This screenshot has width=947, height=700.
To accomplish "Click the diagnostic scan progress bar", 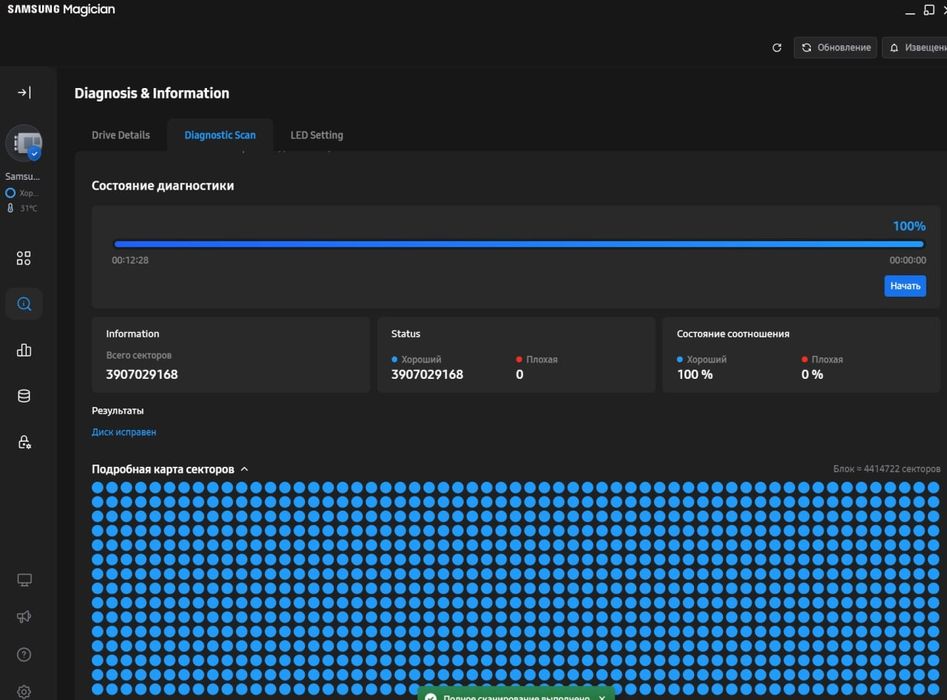I will [x=519, y=244].
